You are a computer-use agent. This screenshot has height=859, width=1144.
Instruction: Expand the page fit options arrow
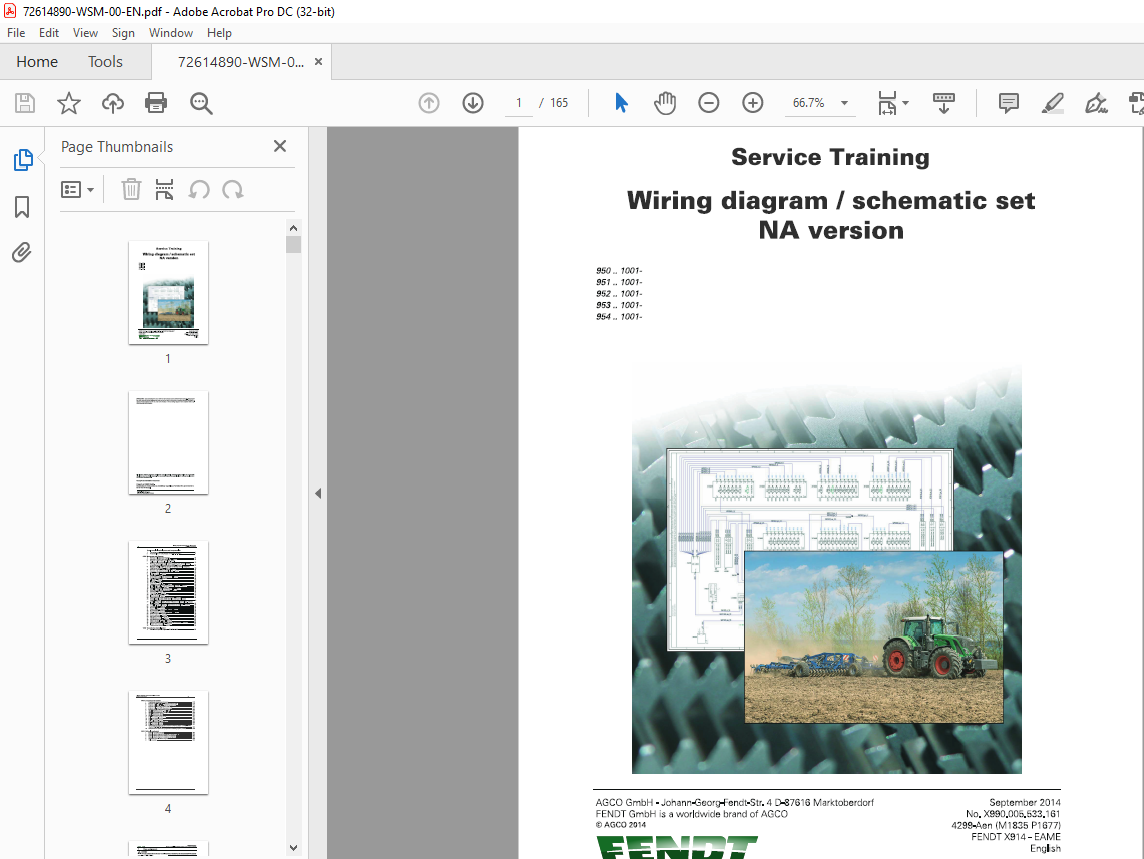(905, 103)
